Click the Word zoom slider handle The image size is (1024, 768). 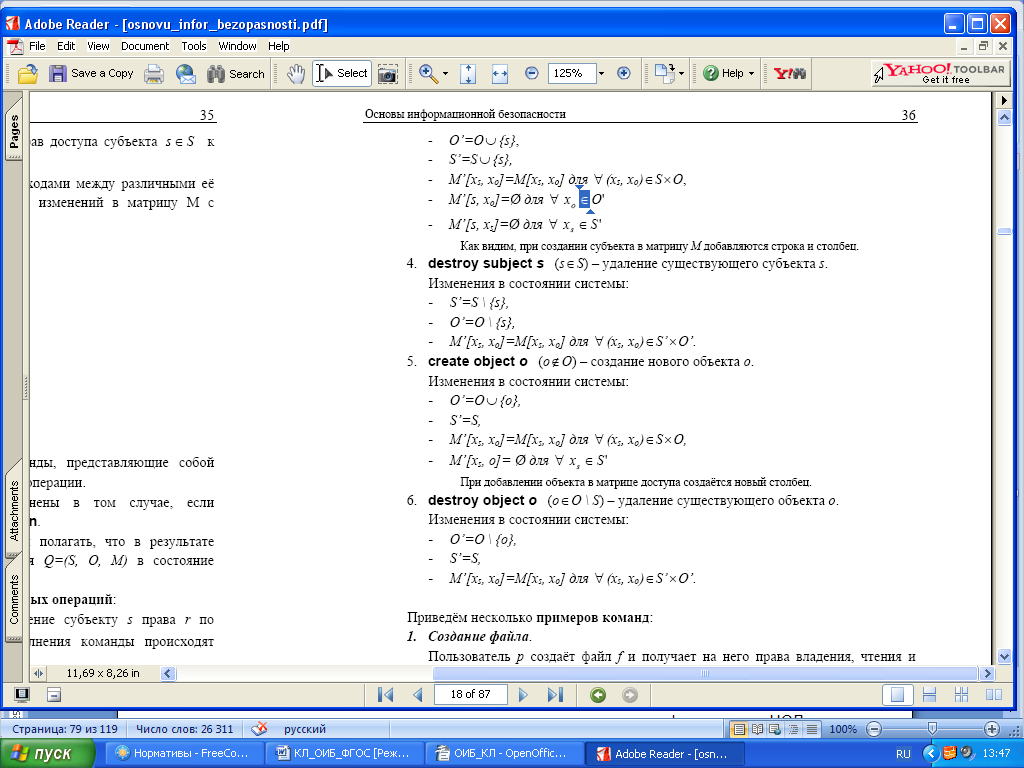(x=932, y=728)
